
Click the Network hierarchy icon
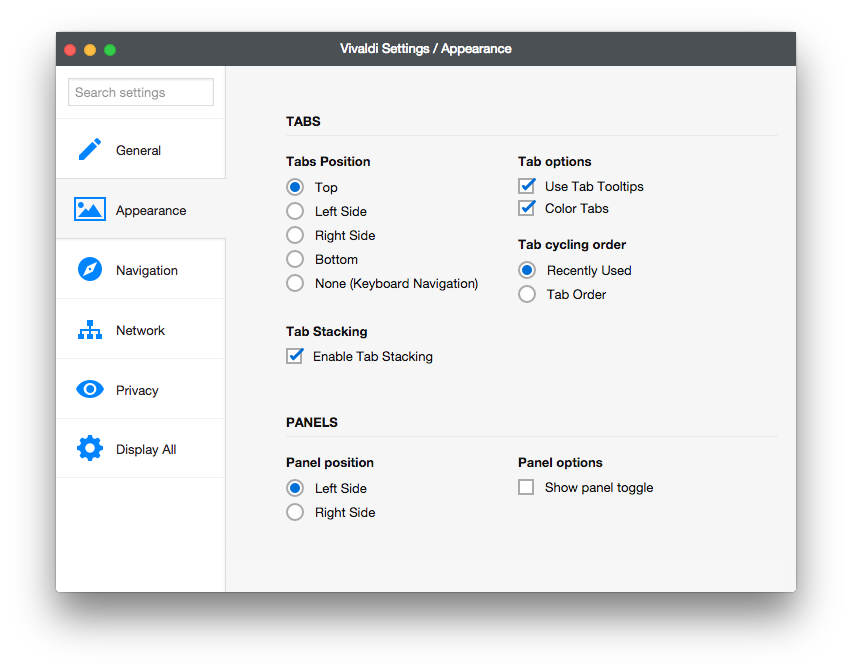90,330
